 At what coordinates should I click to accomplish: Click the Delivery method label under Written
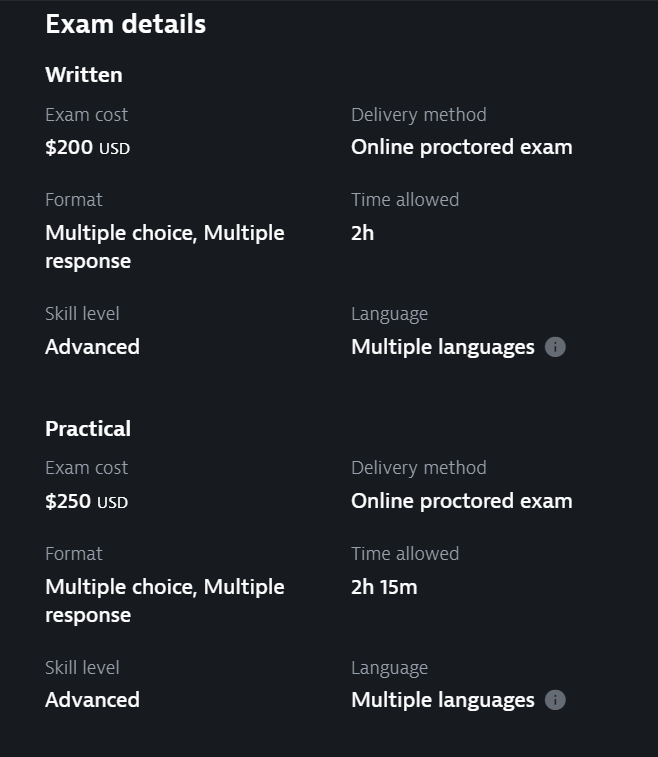[x=419, y=115]
